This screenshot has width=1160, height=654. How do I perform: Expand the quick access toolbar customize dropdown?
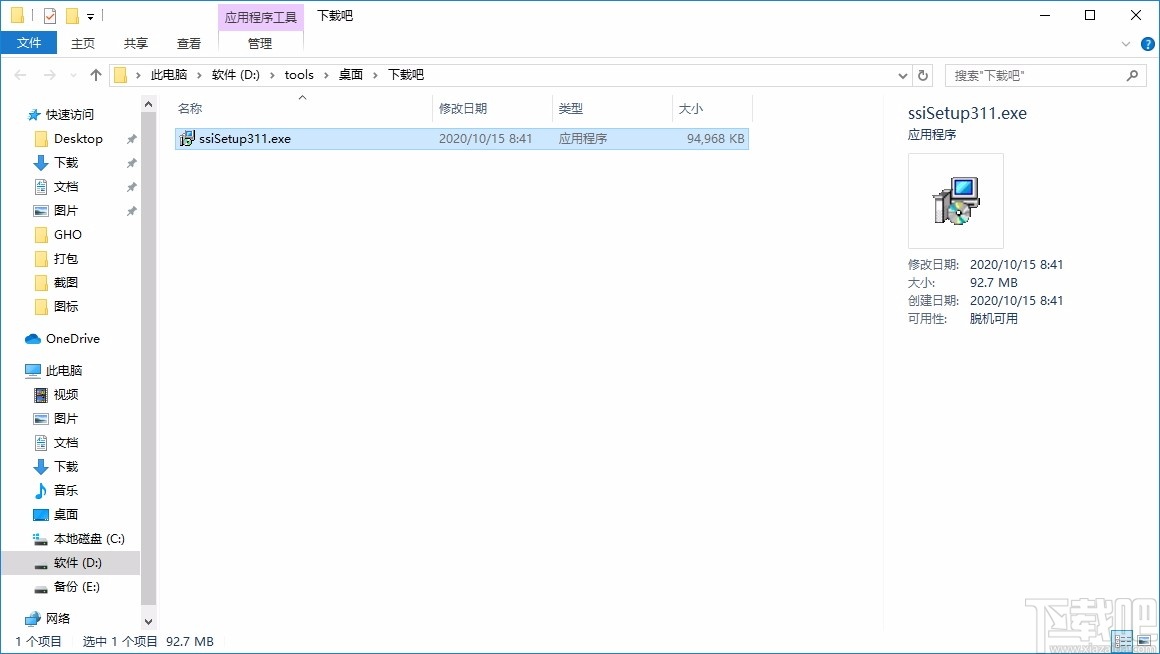pyautogui.click(x=90, y=16)
